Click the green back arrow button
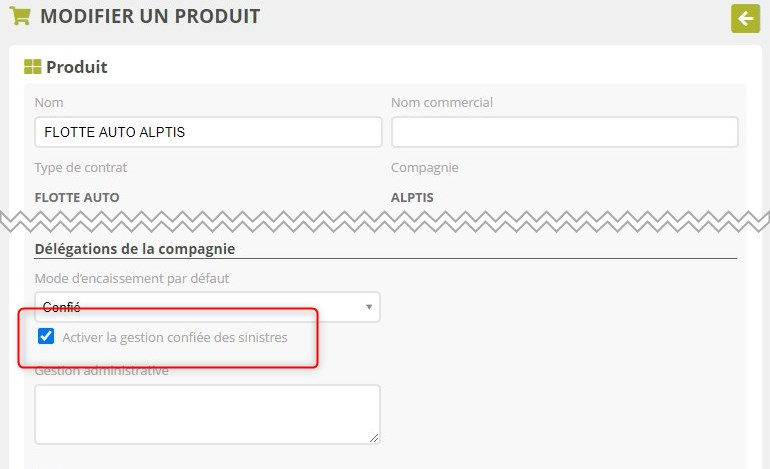The height and width of the screenshot is (469, 770). pyautogui.click(x=744, y=18)
